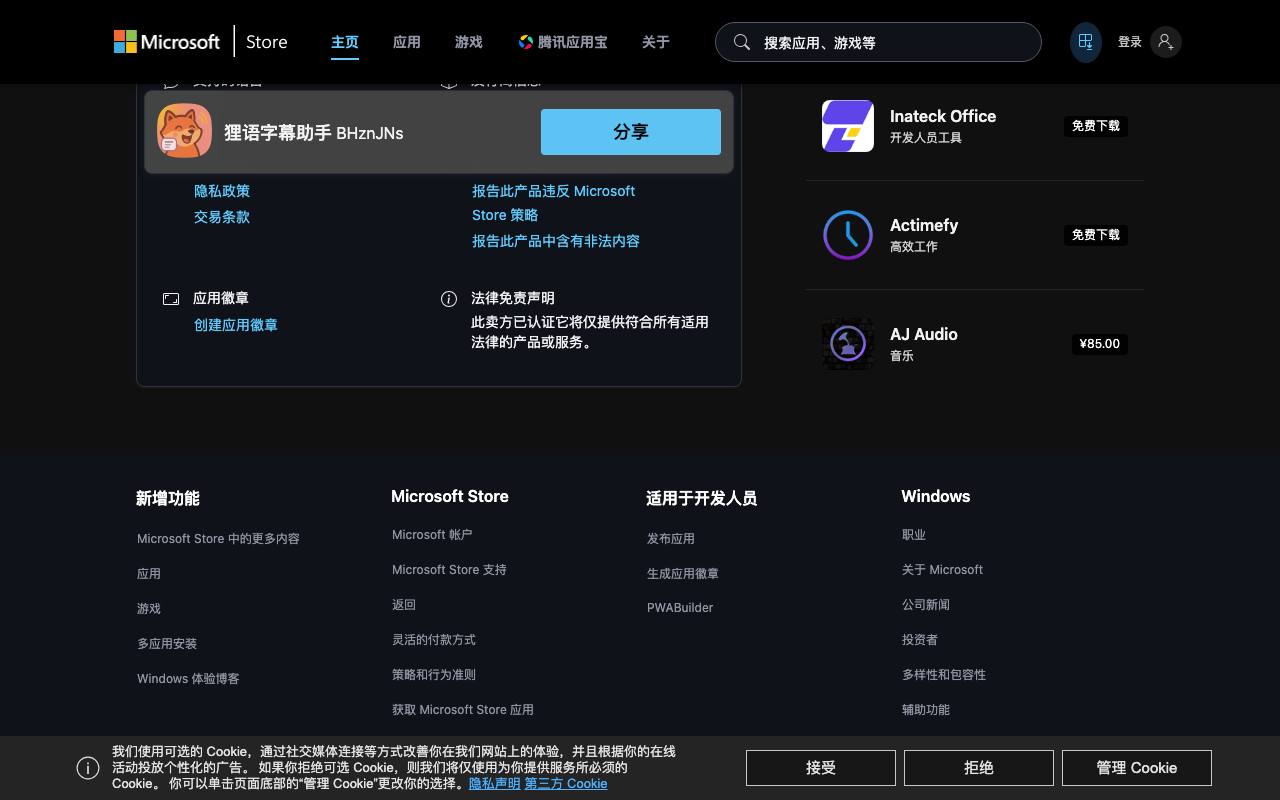Open the 关于 menu in header
The width and height of the screenshot is (1280, 800).
tap(656, 42)
